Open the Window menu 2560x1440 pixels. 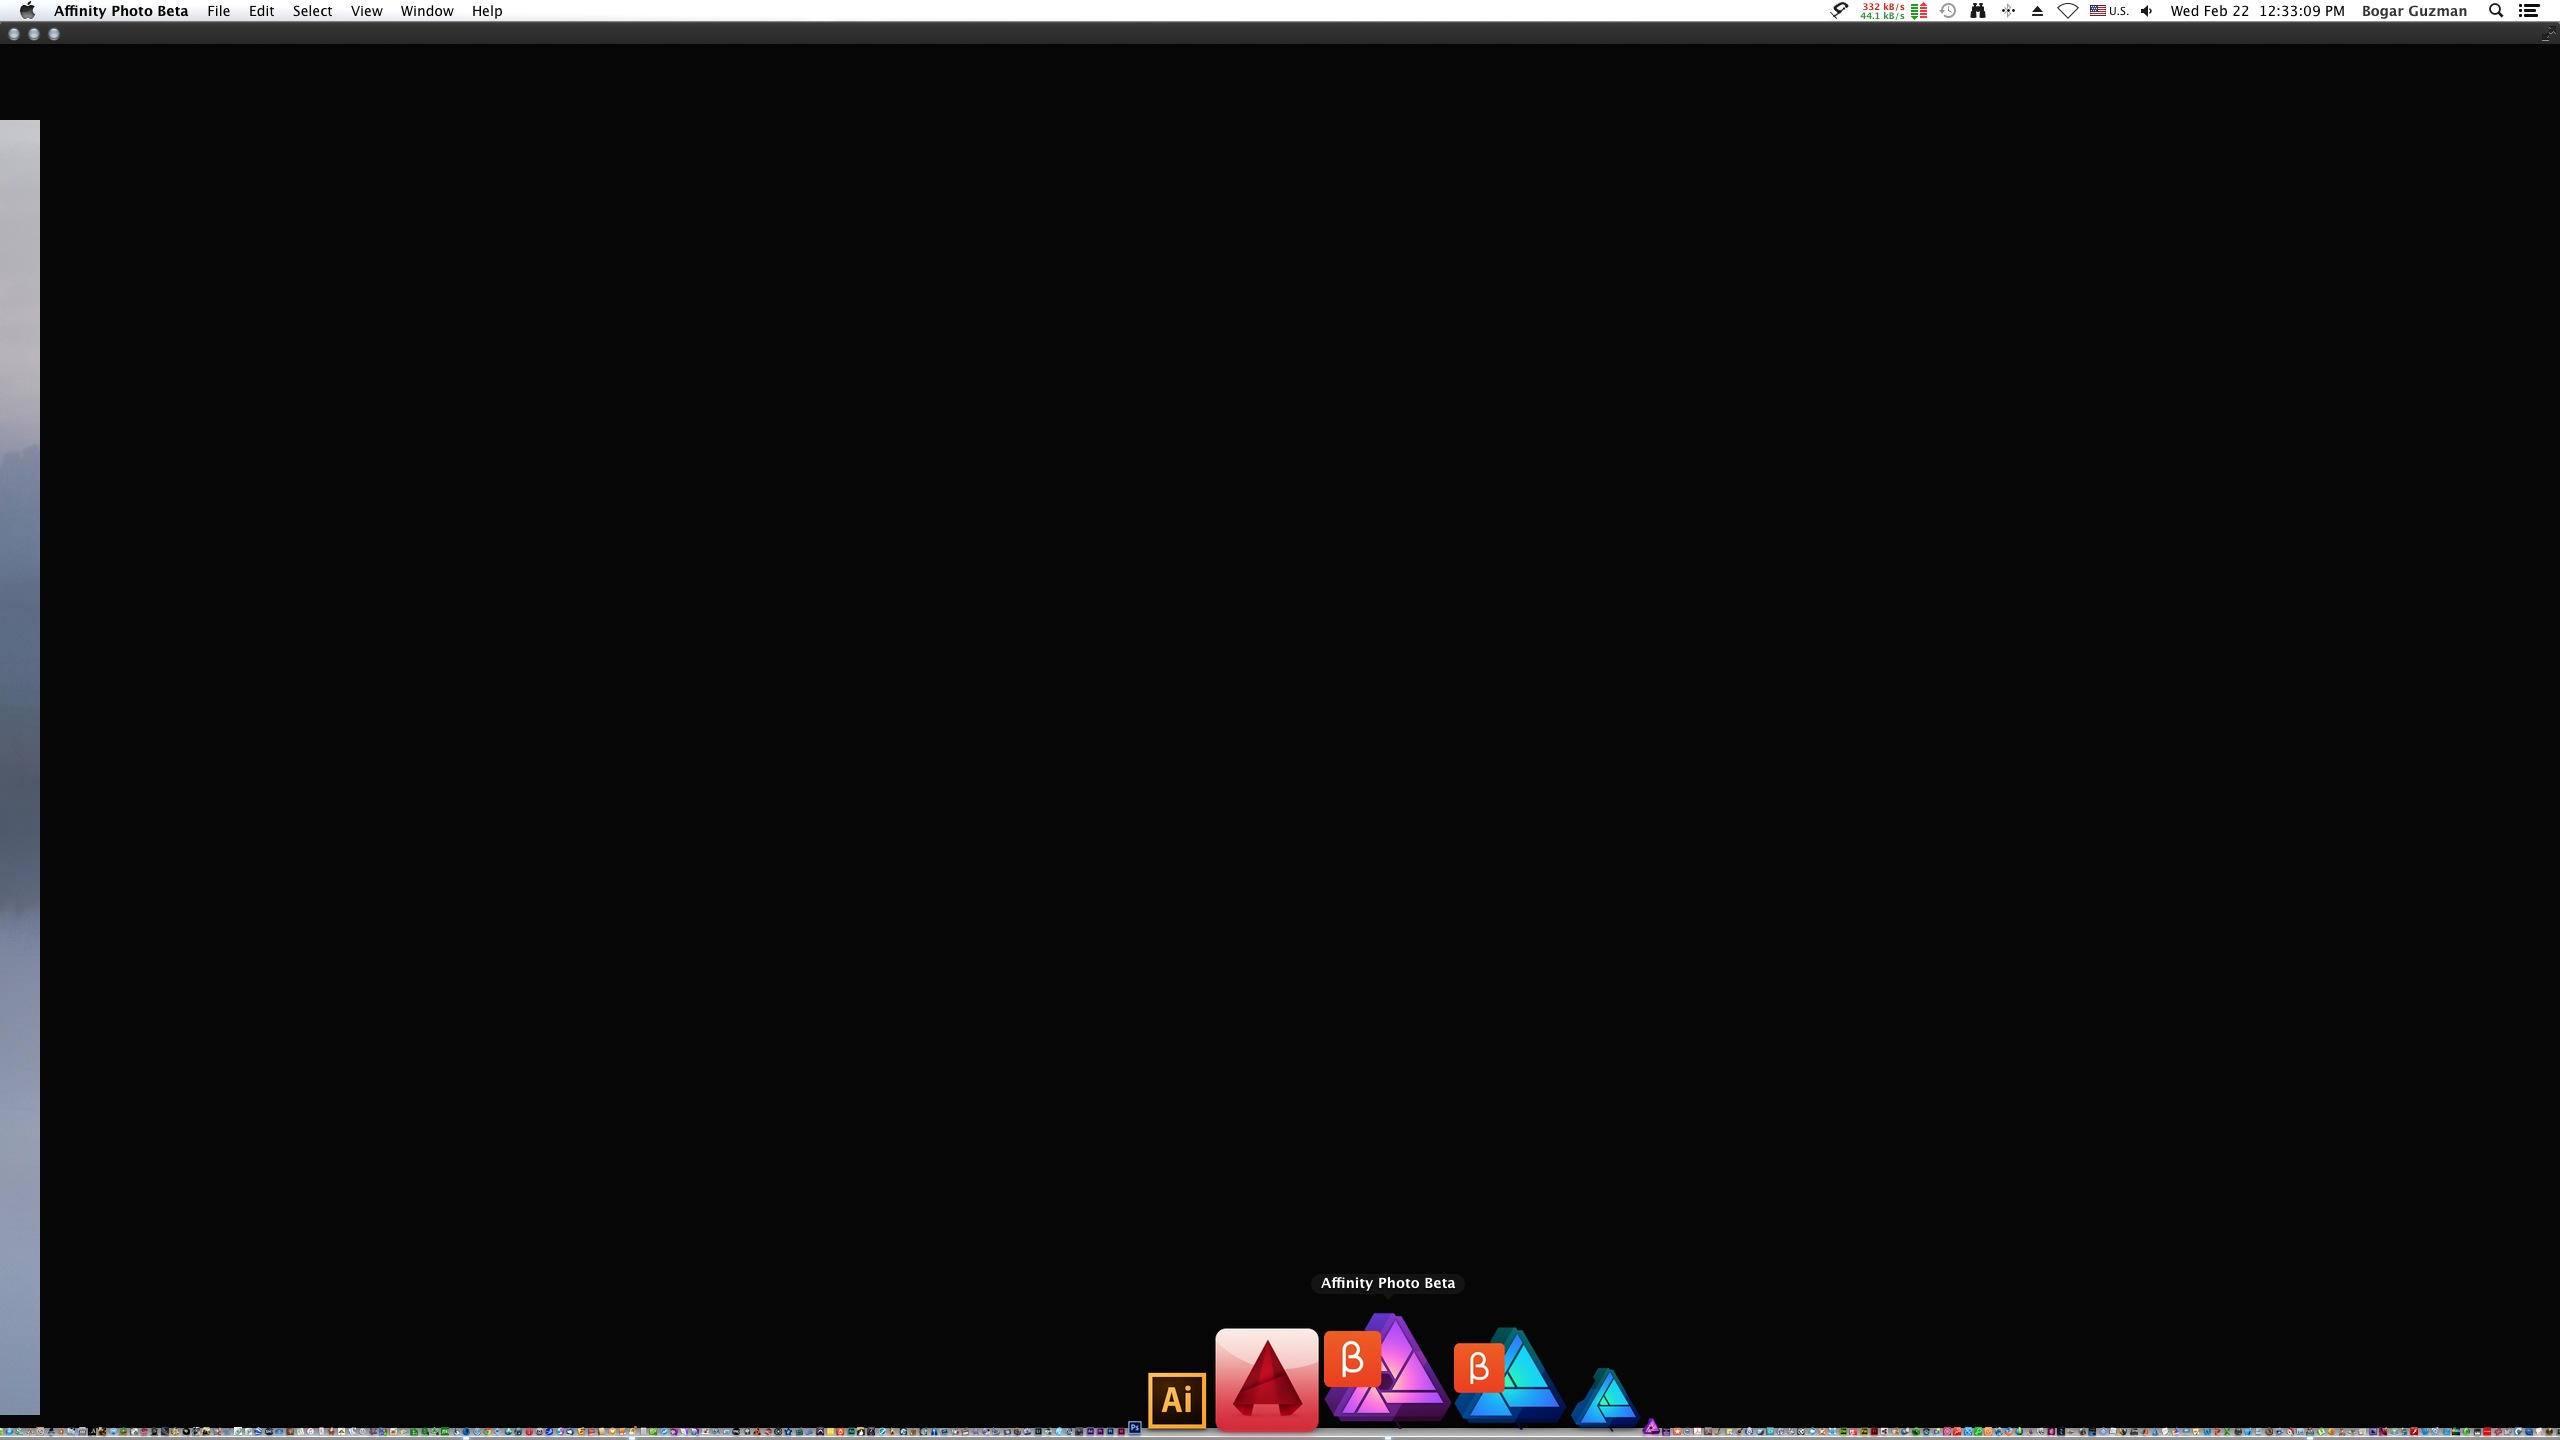(427, 11)
